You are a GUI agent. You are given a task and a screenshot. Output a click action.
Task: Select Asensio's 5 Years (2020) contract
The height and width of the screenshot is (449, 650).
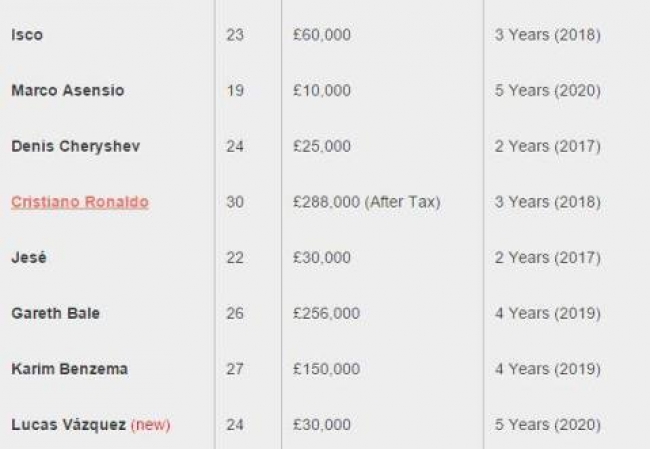(x=548, y=90)
